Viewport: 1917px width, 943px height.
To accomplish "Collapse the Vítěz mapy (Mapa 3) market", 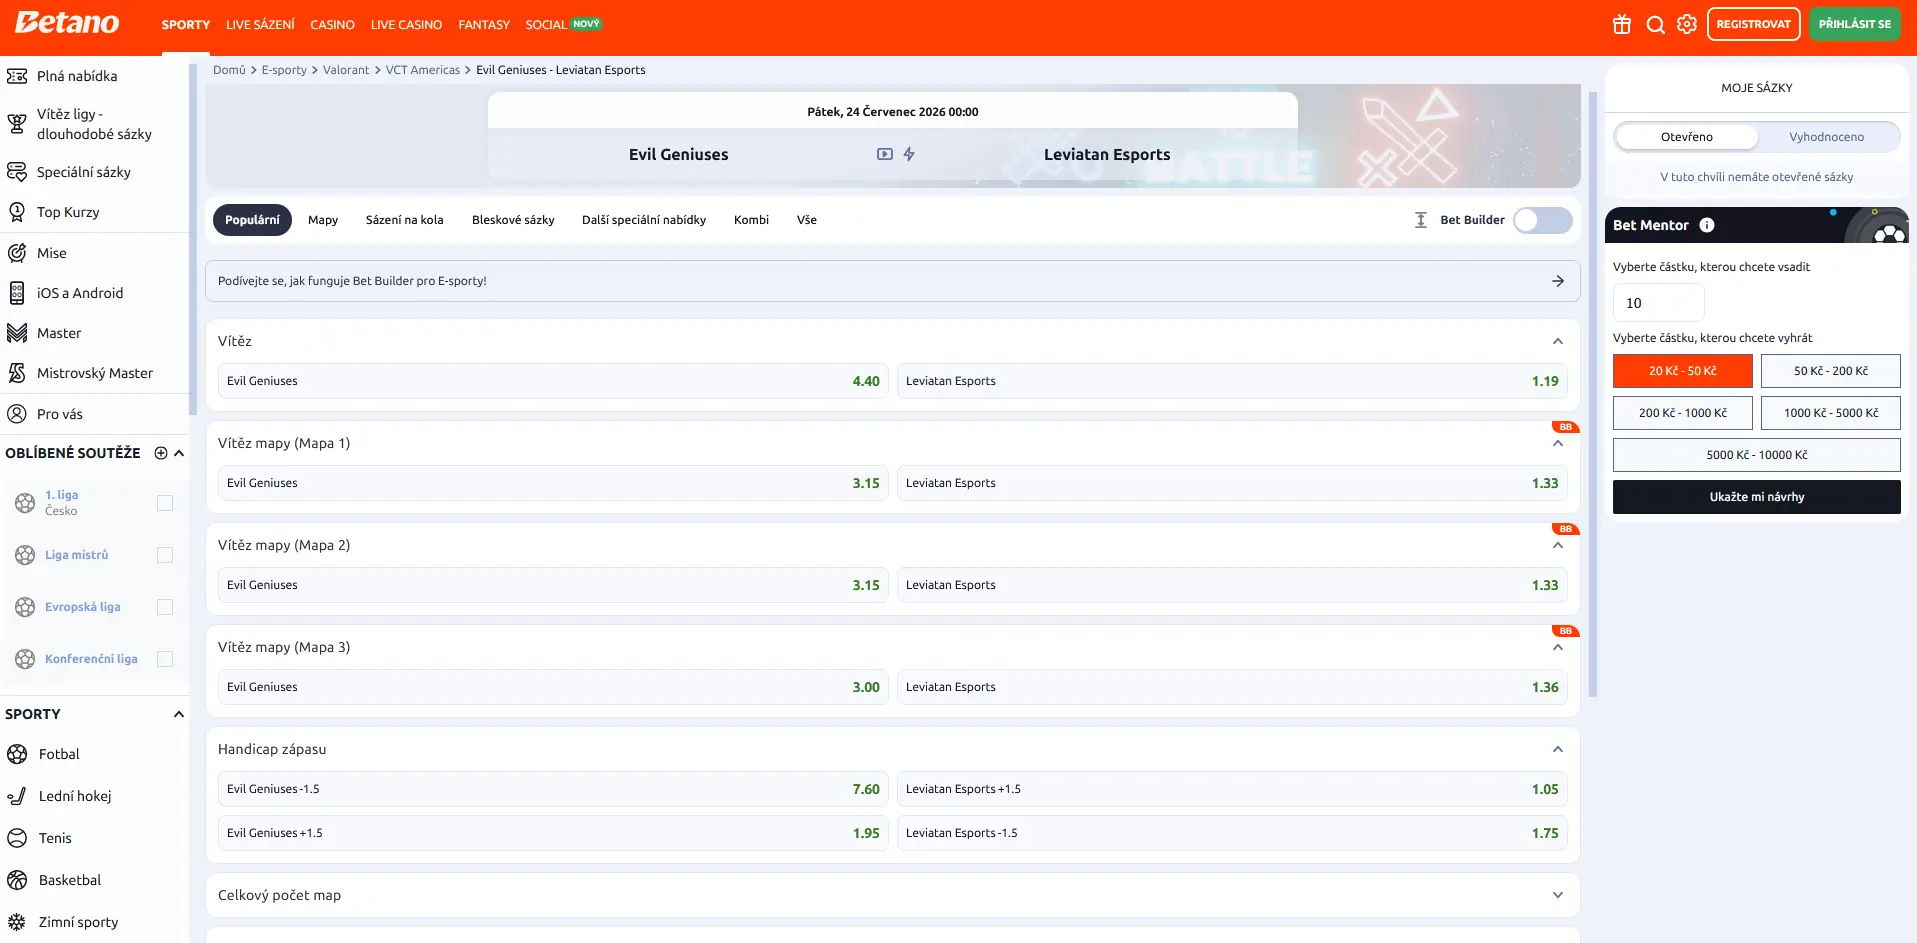I will tap(1558, 647).
